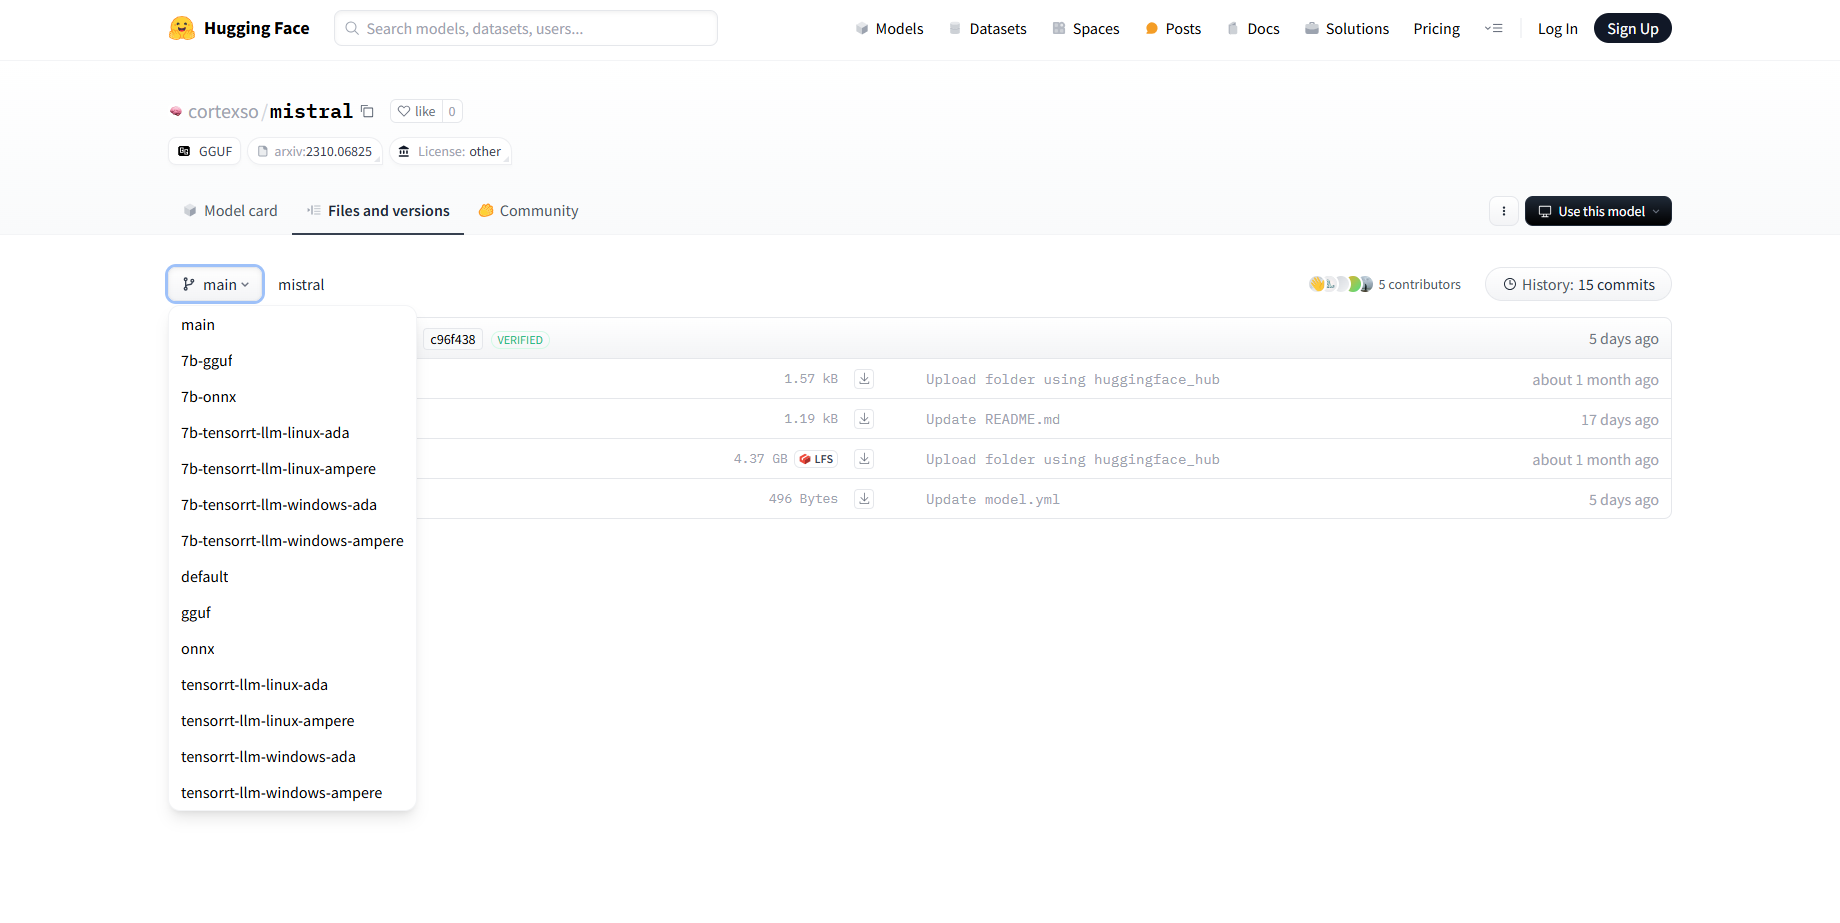This screenshot has width=1840, height=923.
Task: Copy model name with copy icon
Action: tap(367, 111)
